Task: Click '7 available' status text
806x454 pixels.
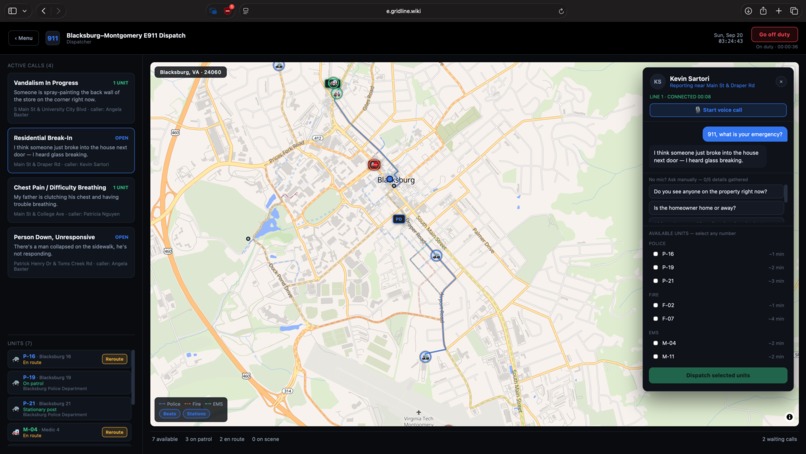Action: [x=164, y=439]
